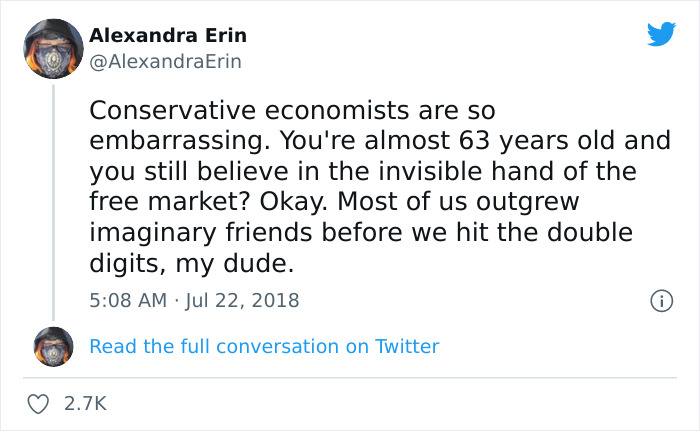700x431 pixels.
Task: Click the tweet line starting "free market?"
Action: click(x=335, y=201)
